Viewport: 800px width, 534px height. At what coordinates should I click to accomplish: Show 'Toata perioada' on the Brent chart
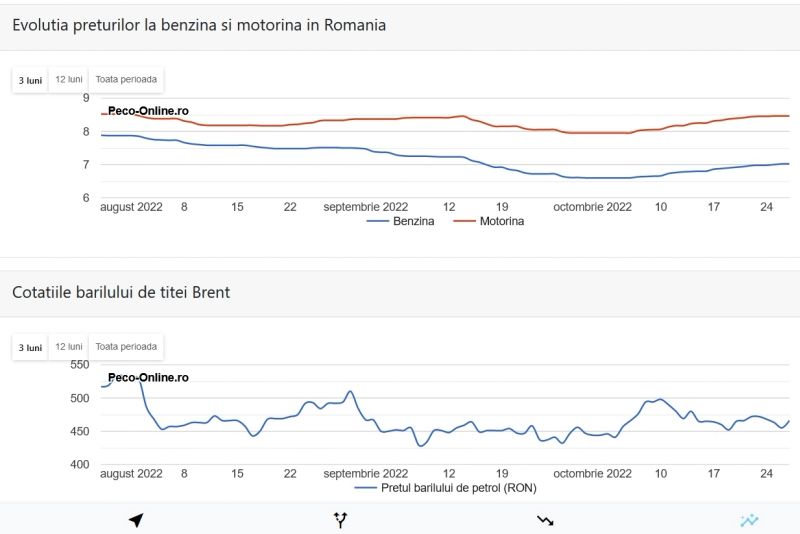[x=126, y=347]
